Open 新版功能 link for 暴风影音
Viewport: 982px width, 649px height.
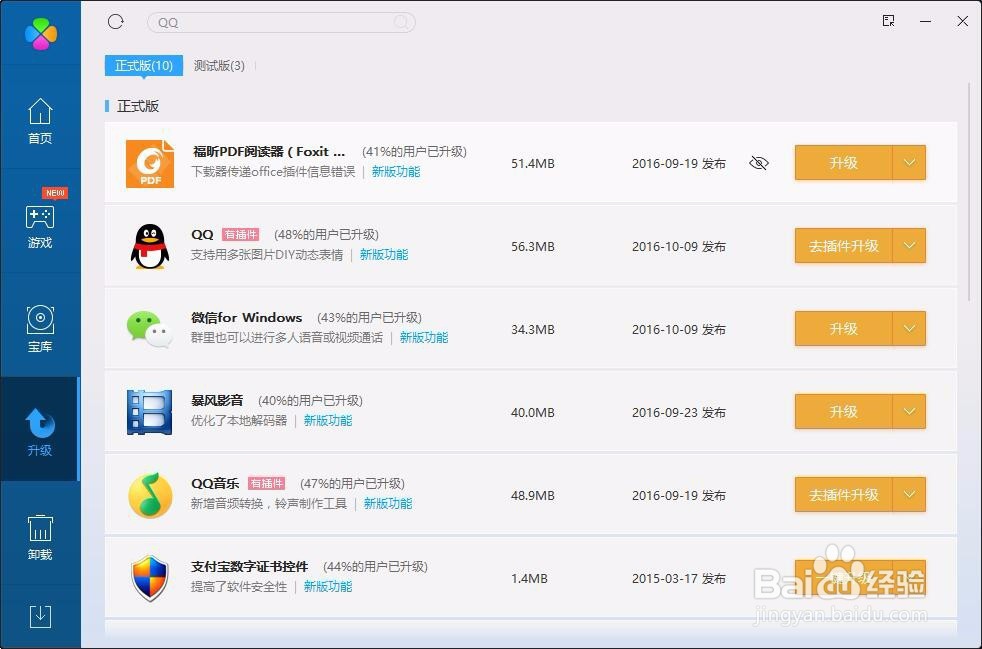coord(328,420)
